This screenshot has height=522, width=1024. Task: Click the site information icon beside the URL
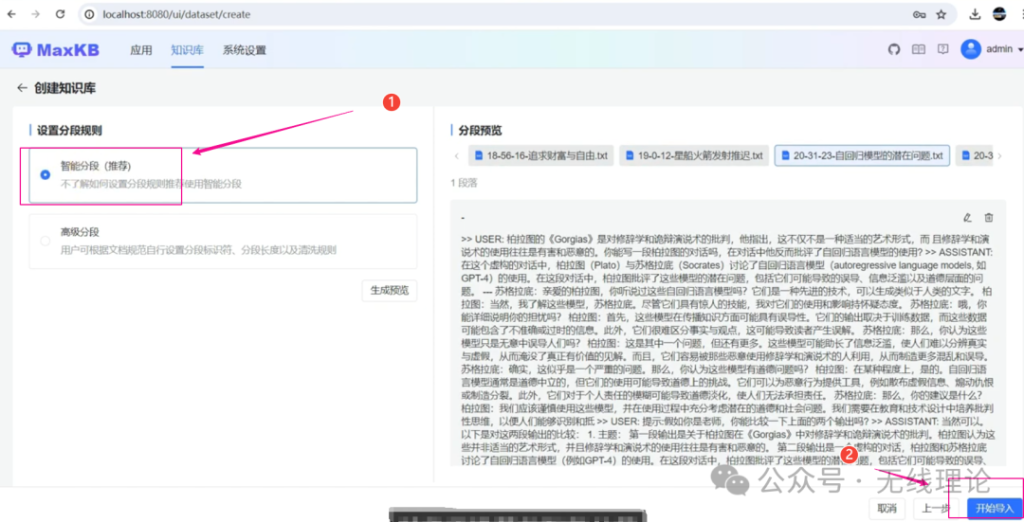(89, 14)
